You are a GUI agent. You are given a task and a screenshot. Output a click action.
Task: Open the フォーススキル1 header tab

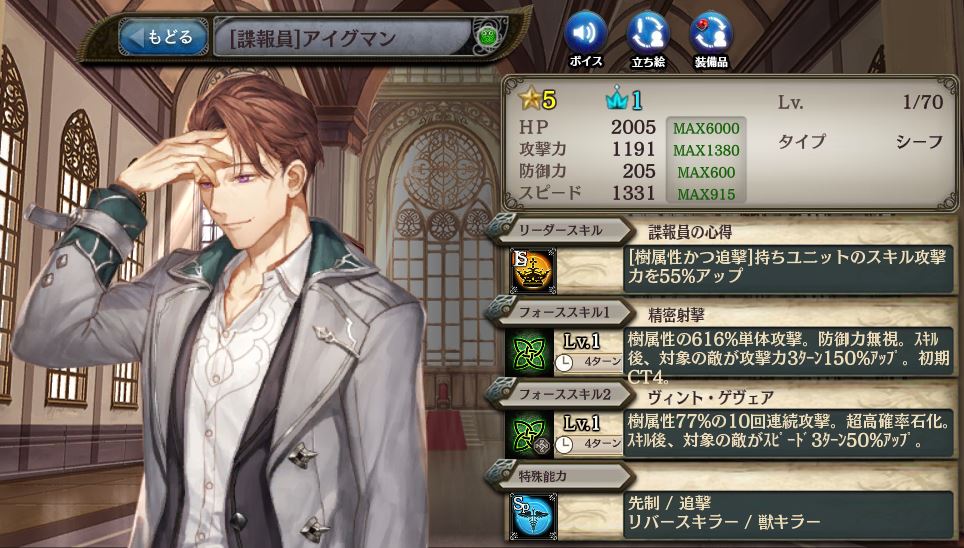pos(559,312)
